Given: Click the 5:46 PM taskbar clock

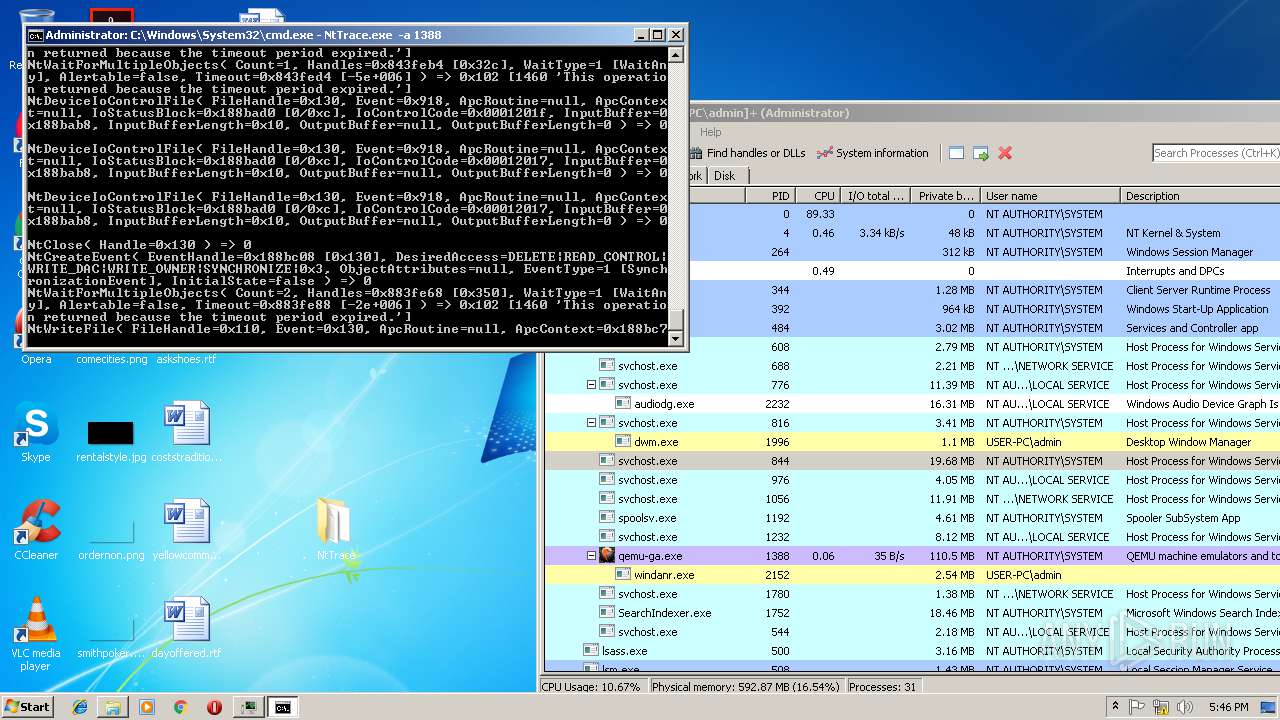Looking at the screenshot, I should 1228,707.
